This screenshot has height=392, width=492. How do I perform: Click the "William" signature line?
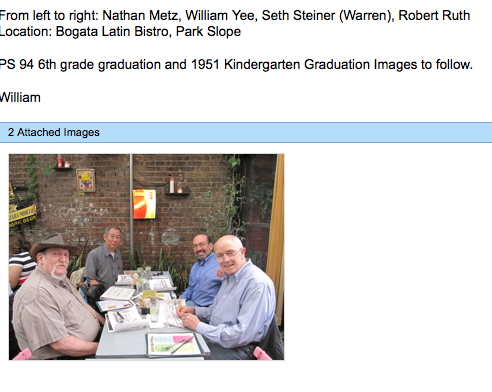click(20, 97)
